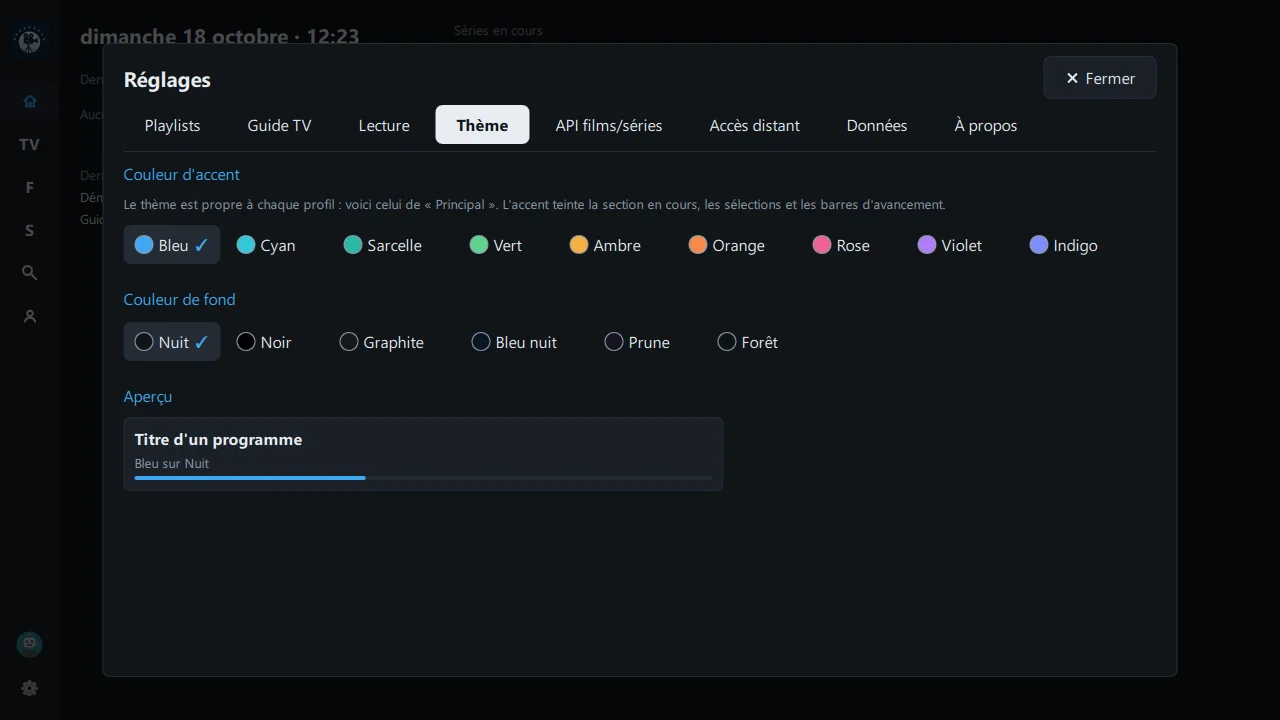Image resolution: width=1280 pixels, height=720 pixels.
Task: Open the F (films) sidebar section
Action: tap(29, 187)
